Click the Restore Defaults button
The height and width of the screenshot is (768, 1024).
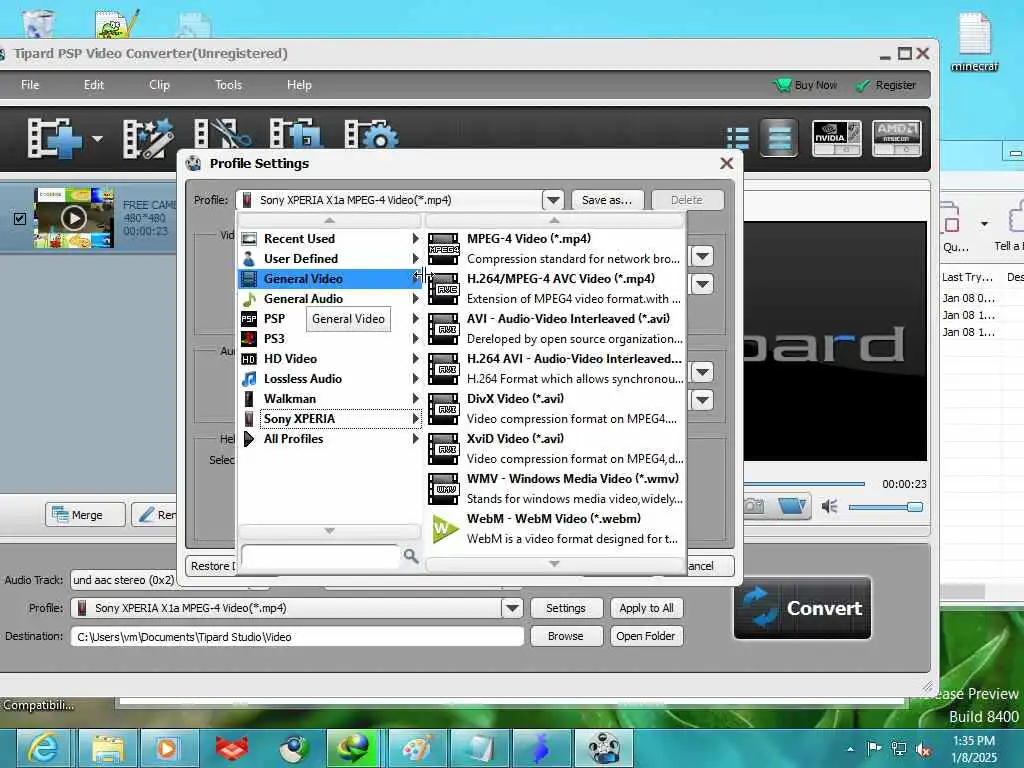211,566
